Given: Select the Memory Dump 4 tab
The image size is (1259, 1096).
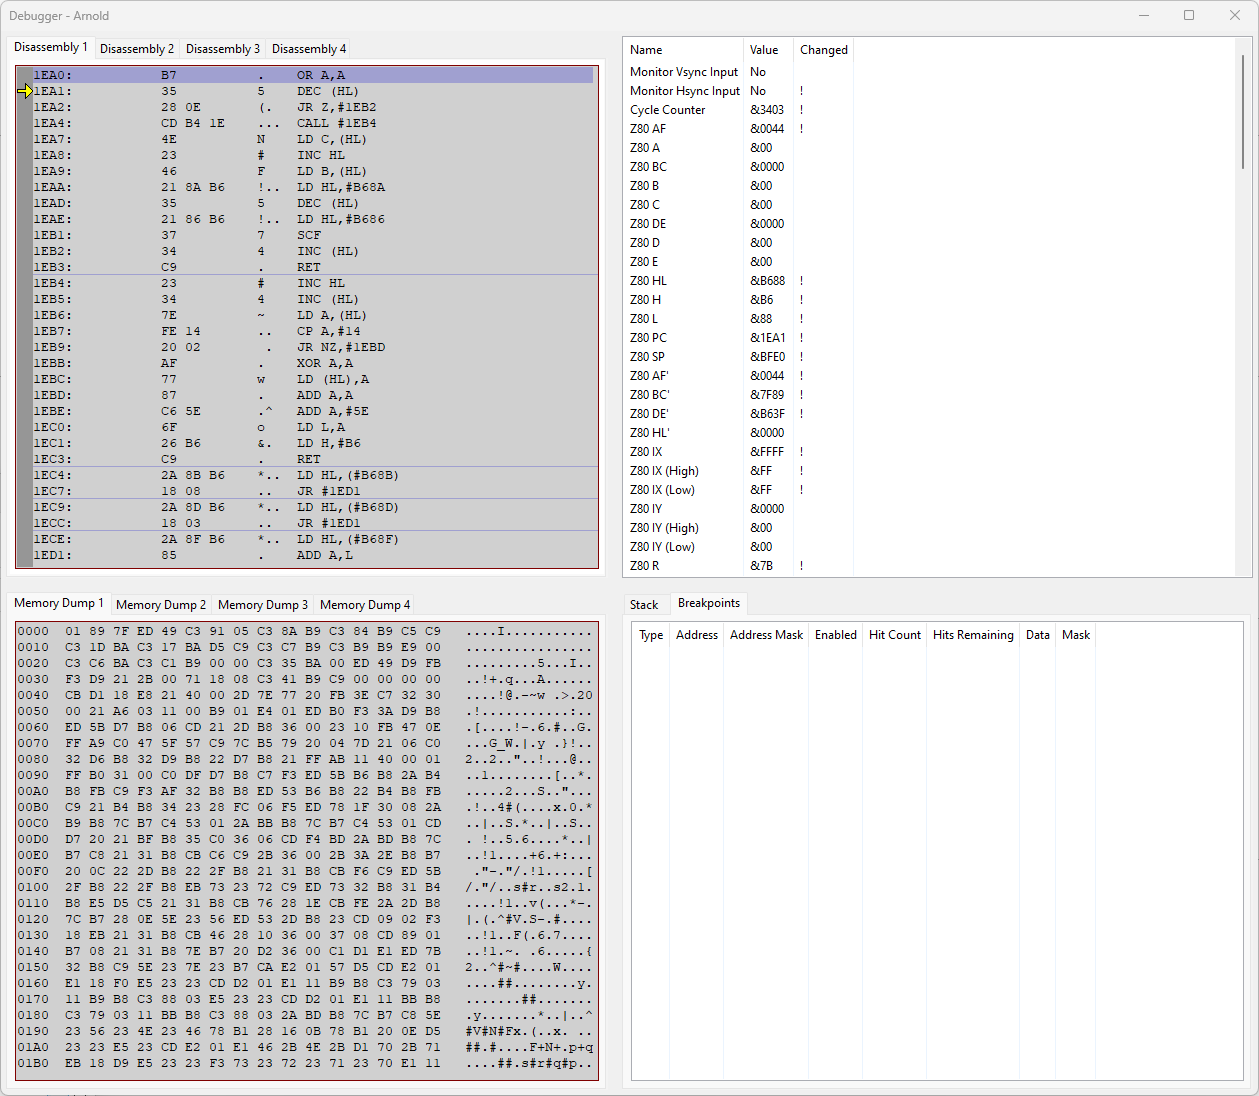Looking at the screenshot, I should tap(365, 605).
